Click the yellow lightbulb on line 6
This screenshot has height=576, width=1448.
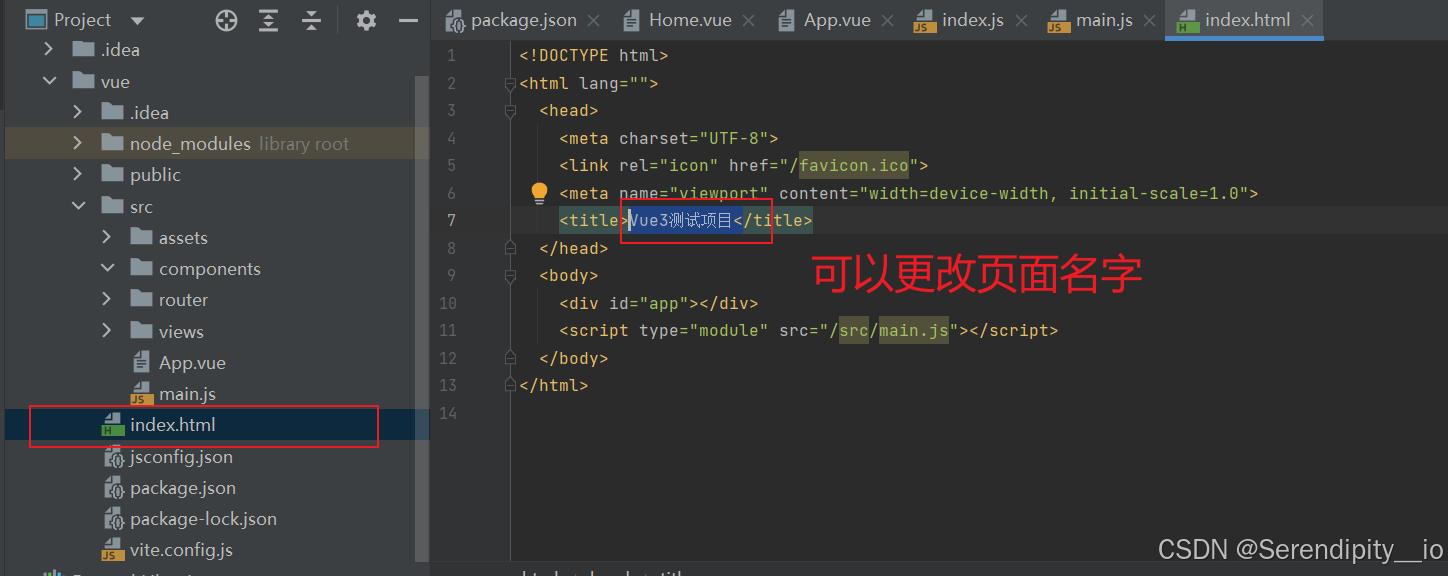point(539,192)
